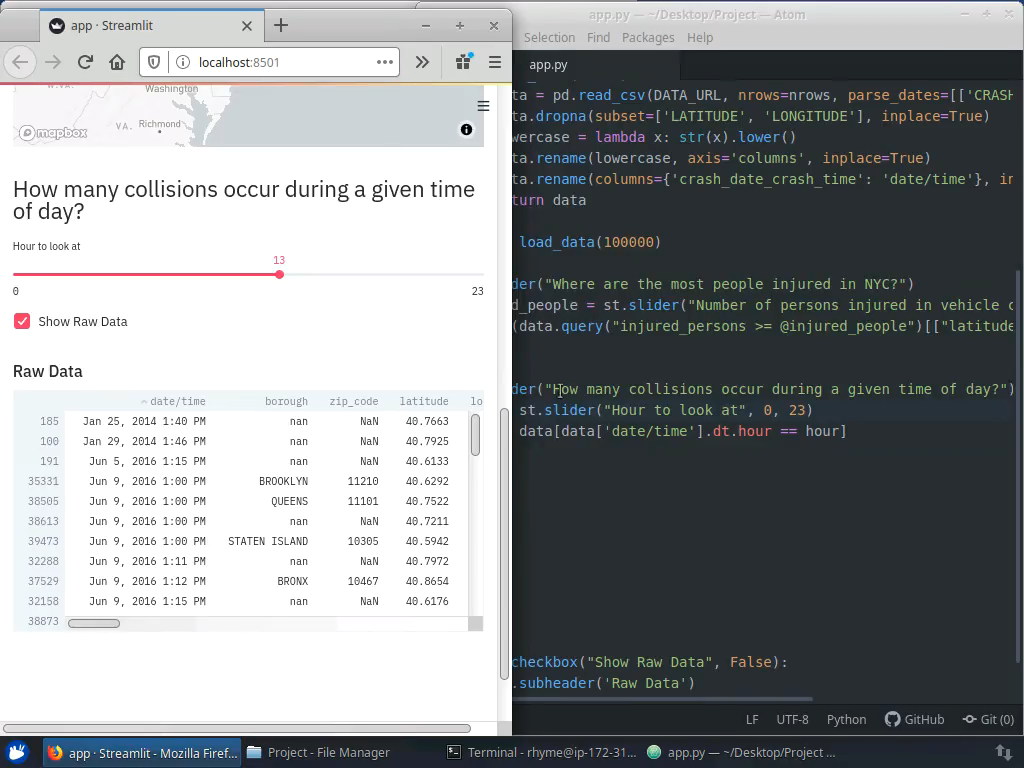This screenshot has width=1024, height=768.
Task: Sort table by date/time column header
Action: pos(176,401)
